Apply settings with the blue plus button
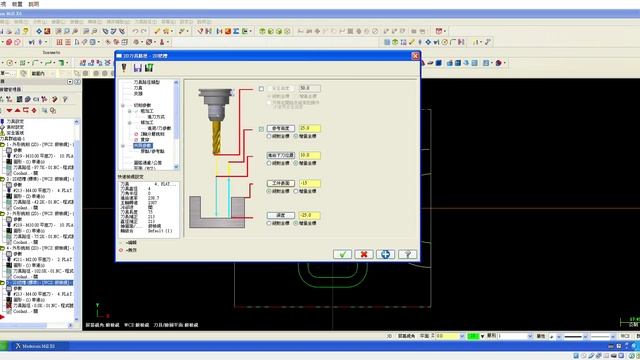Screen dimensions: 640x360 (x=385, y=254)
